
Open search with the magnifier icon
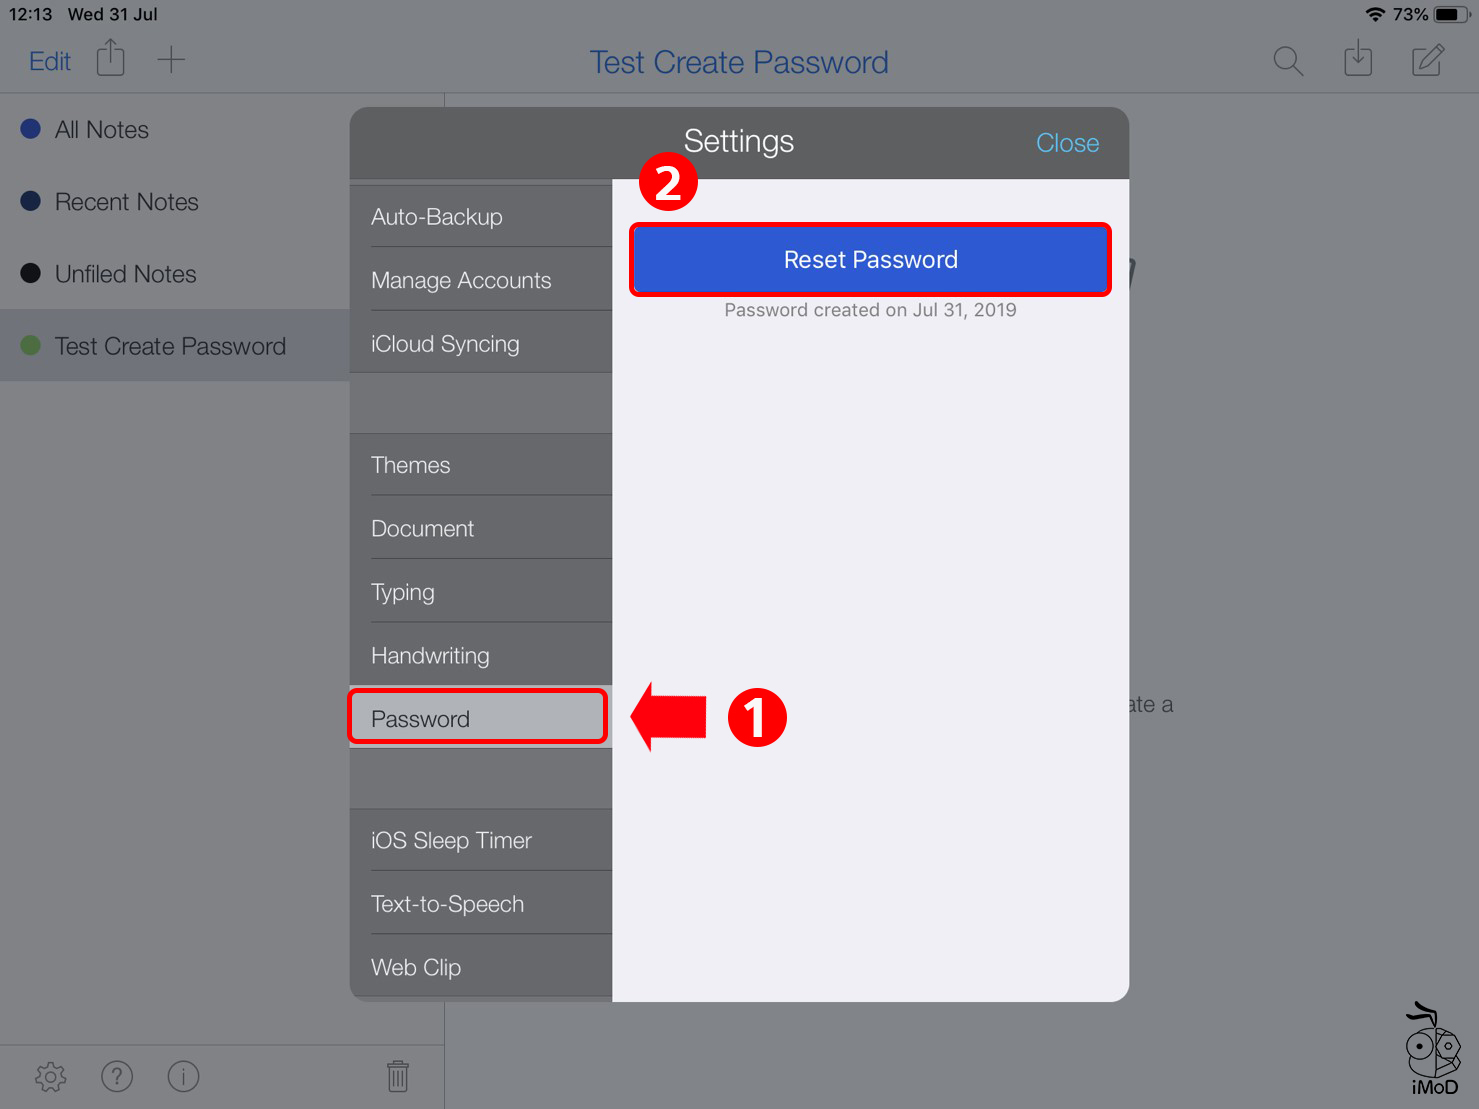point(1288,61)
